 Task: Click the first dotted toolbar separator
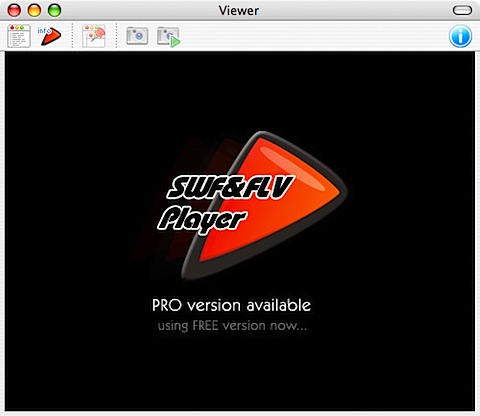[x=72, y=36]
